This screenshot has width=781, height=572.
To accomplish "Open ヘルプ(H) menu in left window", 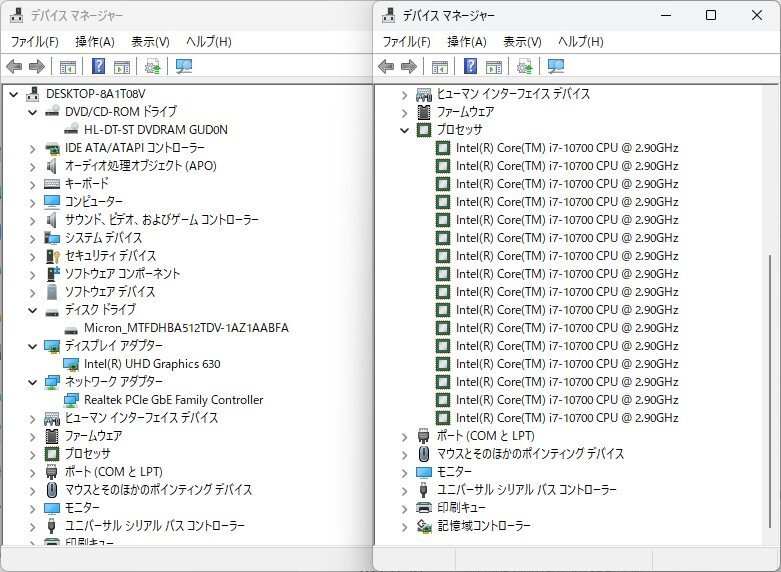I will coord(209,41).
